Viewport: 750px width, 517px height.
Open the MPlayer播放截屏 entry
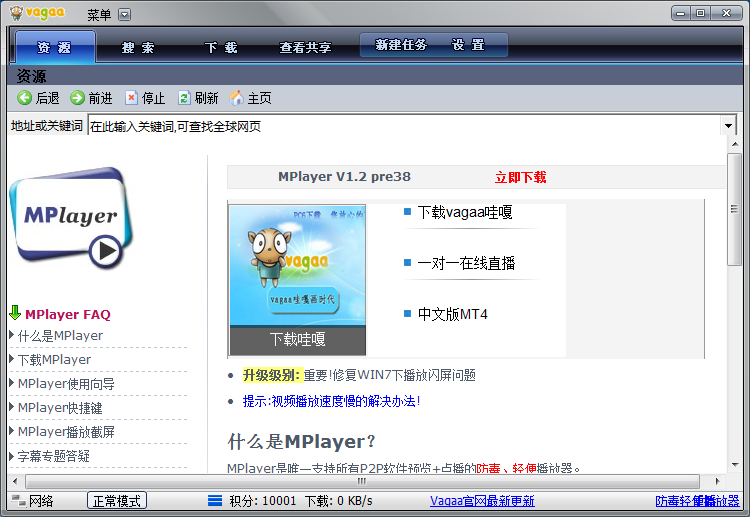(66, 432)
